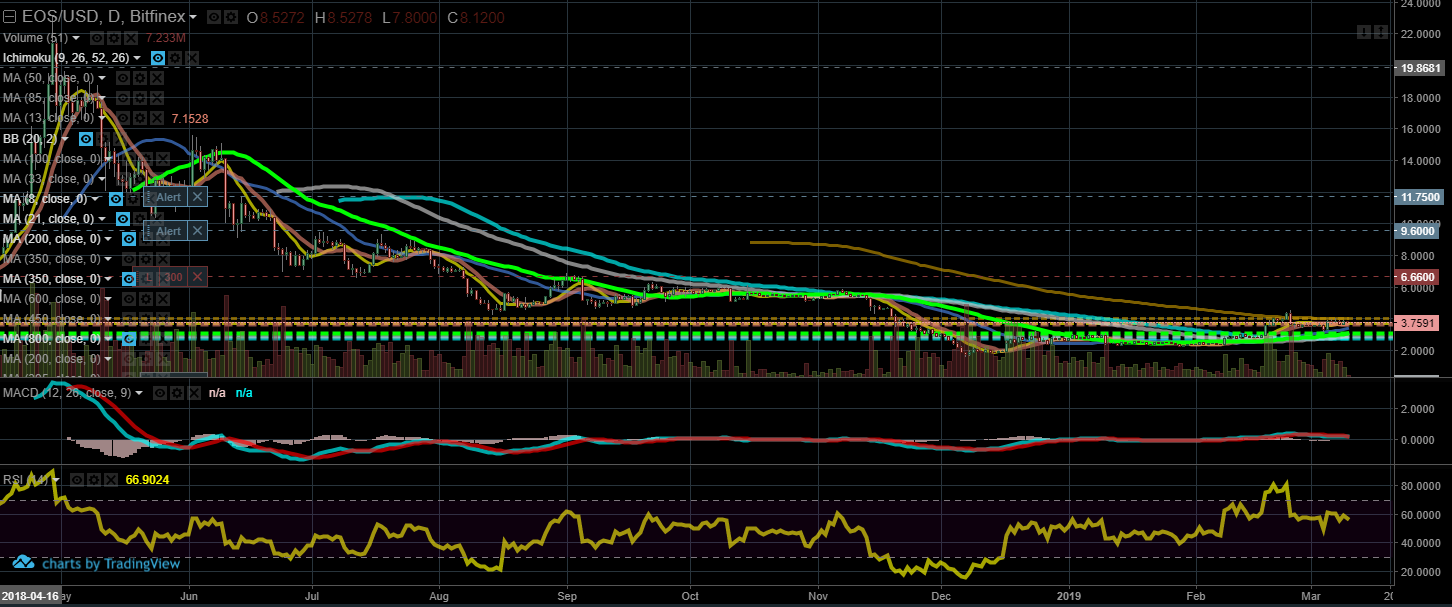Delete MA (50, close, 0) using its X
1452x607 pixels.
tap(157, 78)
